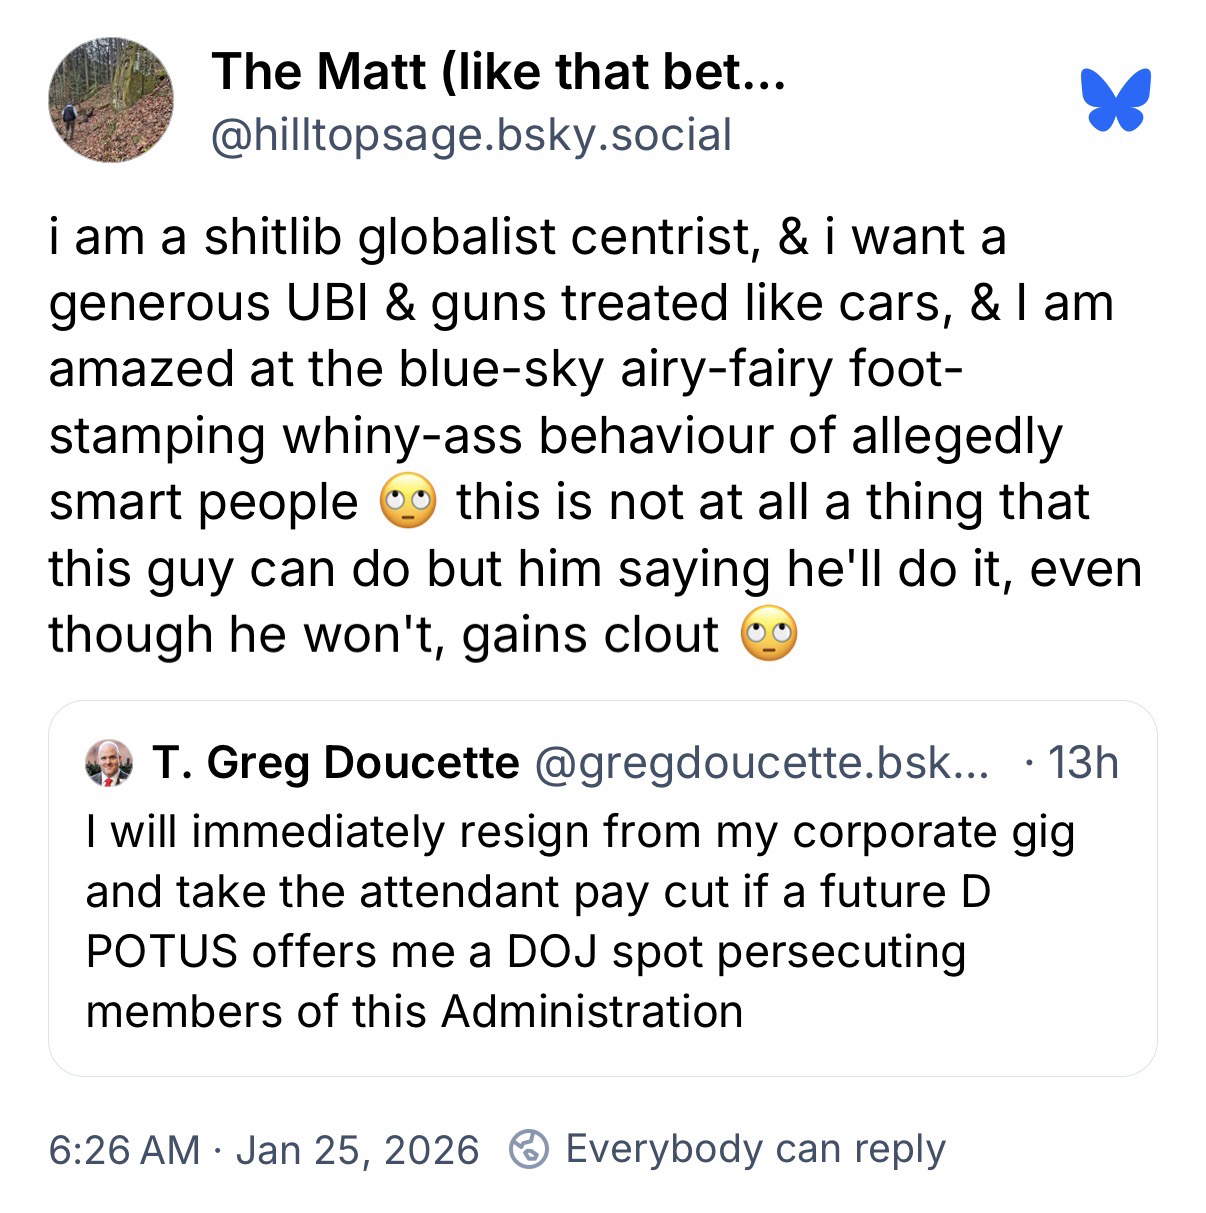The height and width of the screenshot is (1213, 1206).
Task: Click the @gregdoucette.bsk... handle
Action: (x=762, y=764)
